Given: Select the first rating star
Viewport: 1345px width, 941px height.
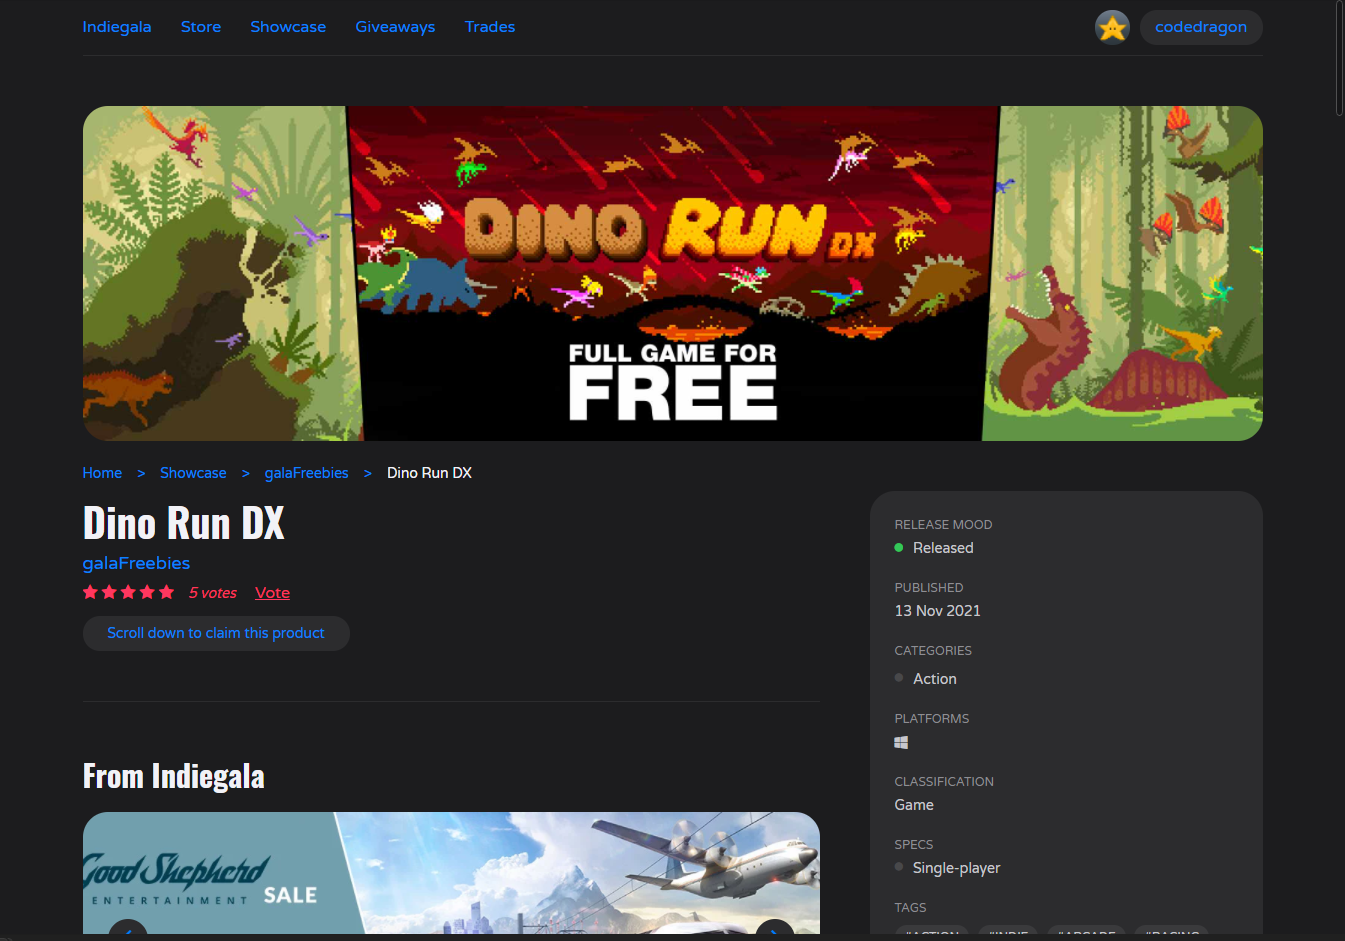Looking at the screenshot, I should tap(90, 592).
